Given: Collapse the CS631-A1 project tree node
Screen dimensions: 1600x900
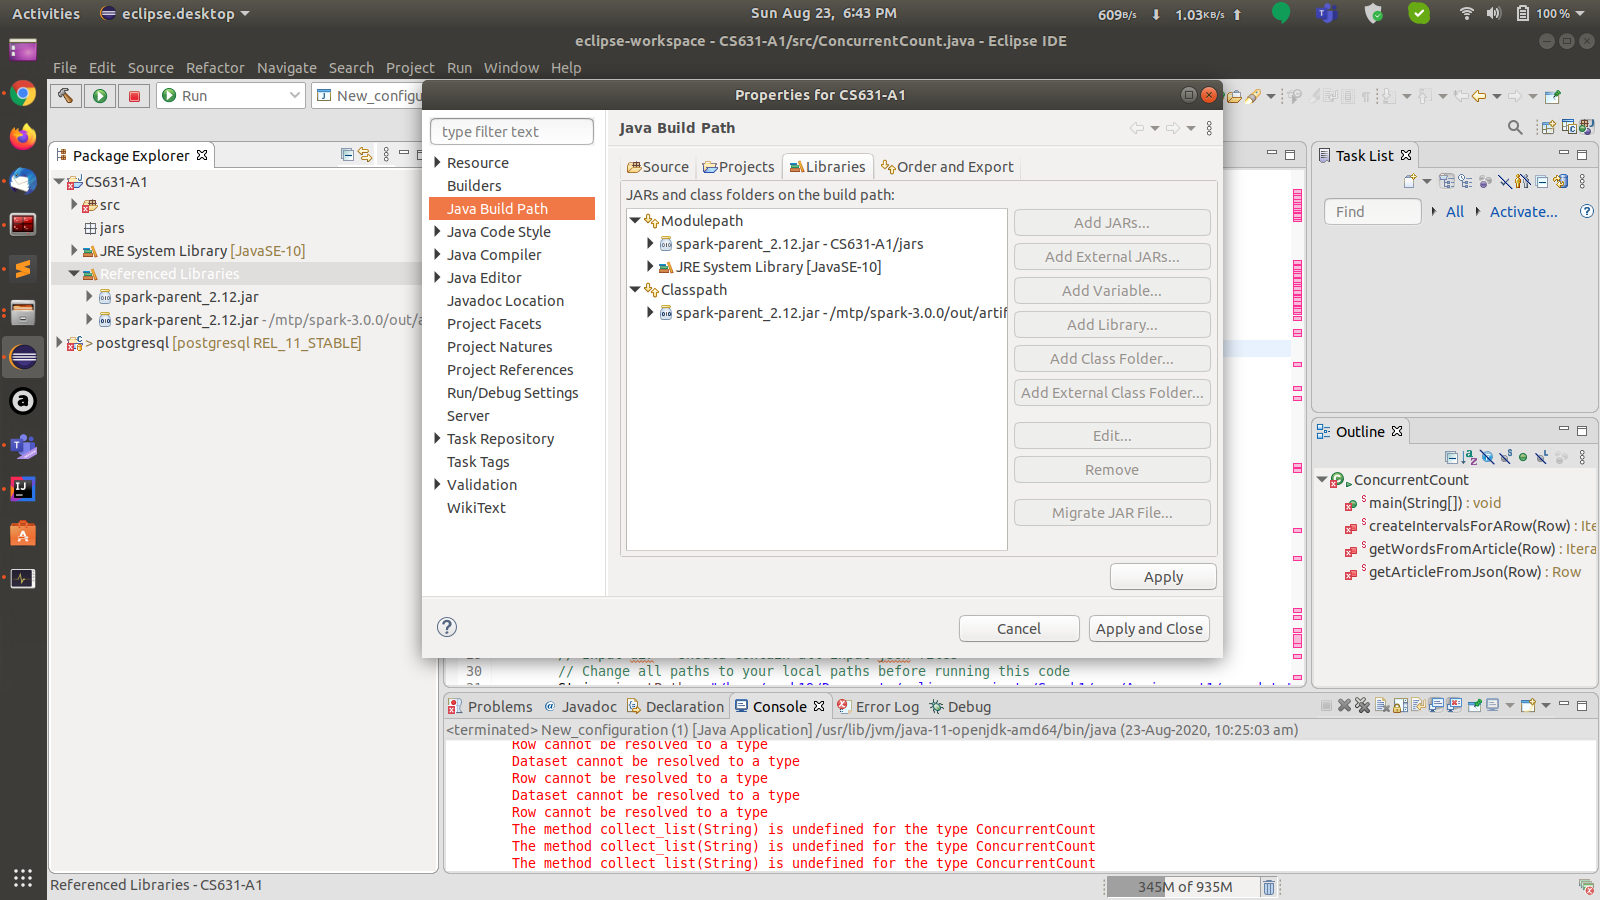Looking at the screenshot, I should [x=59, y=182].
